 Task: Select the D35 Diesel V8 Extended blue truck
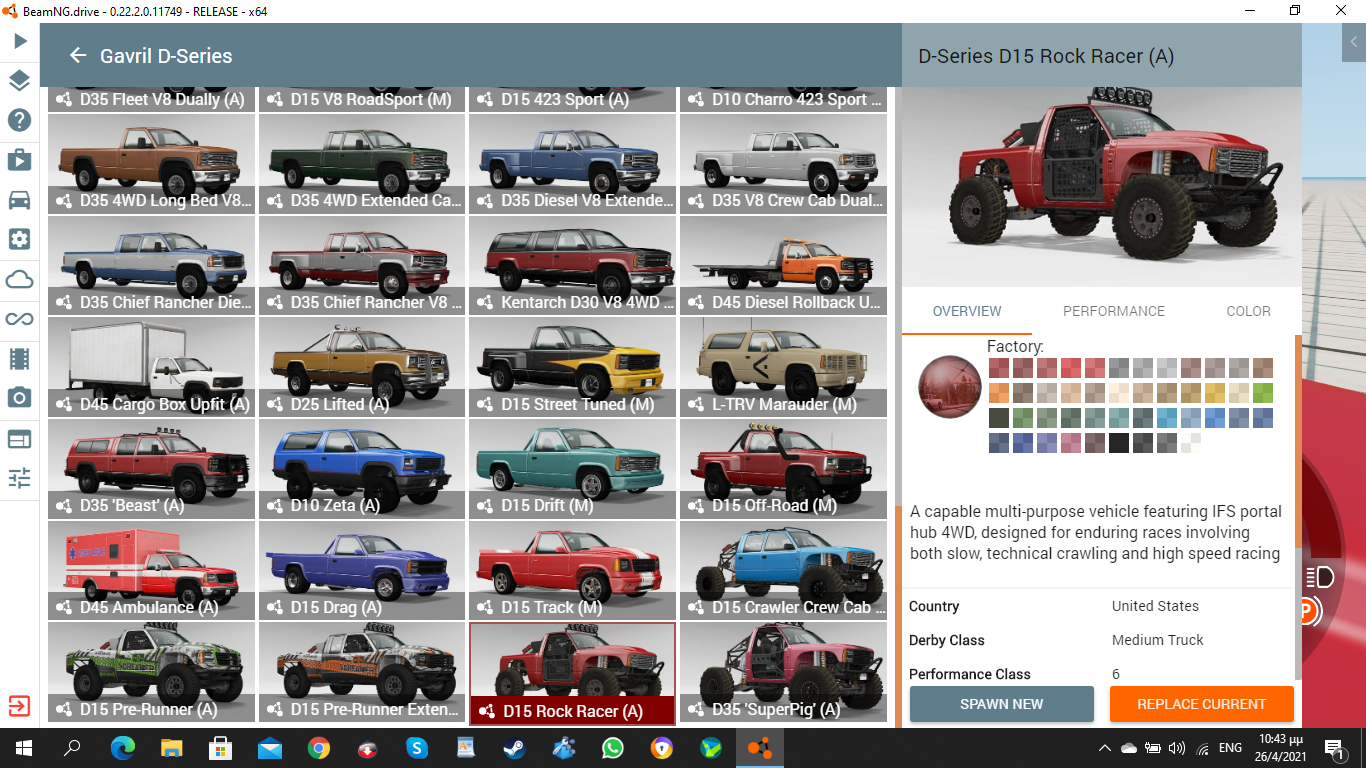click(x=573, y=163)
